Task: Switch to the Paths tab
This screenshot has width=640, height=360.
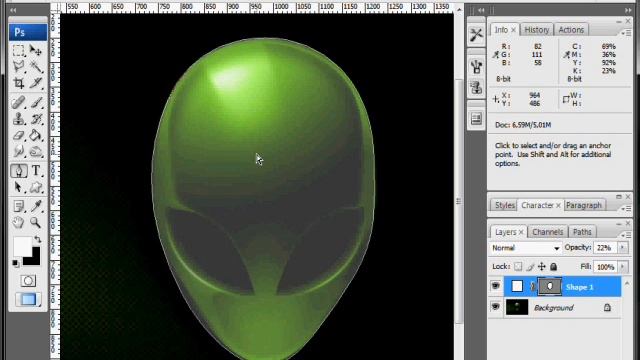Action: 582,232
